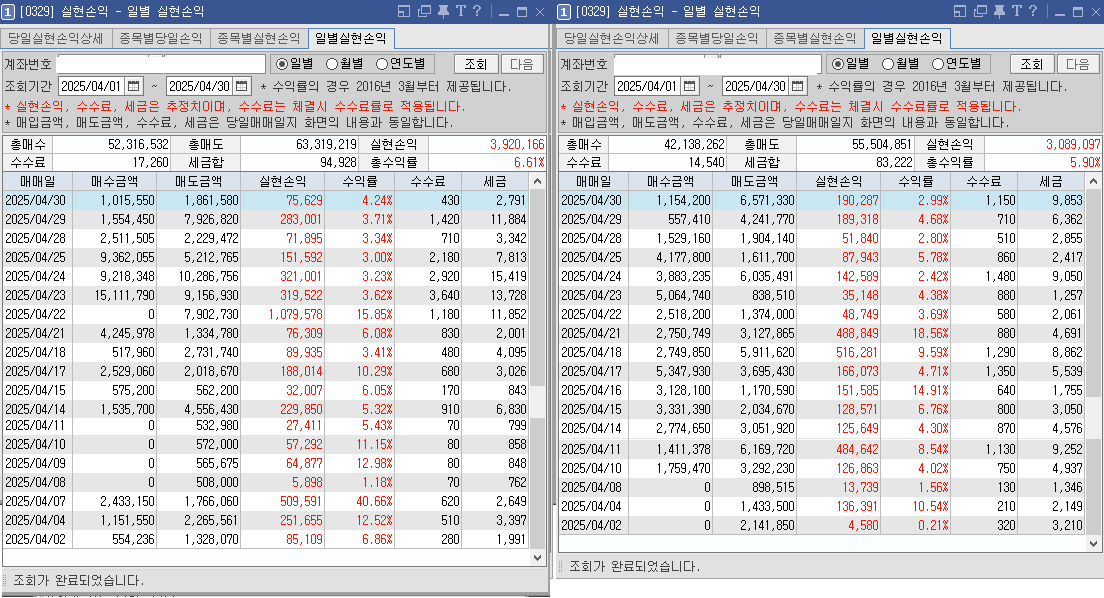The width and height of the screenshot is (1104, 598).
Task: Open help question mark in right window
Action: point(1033,11)
